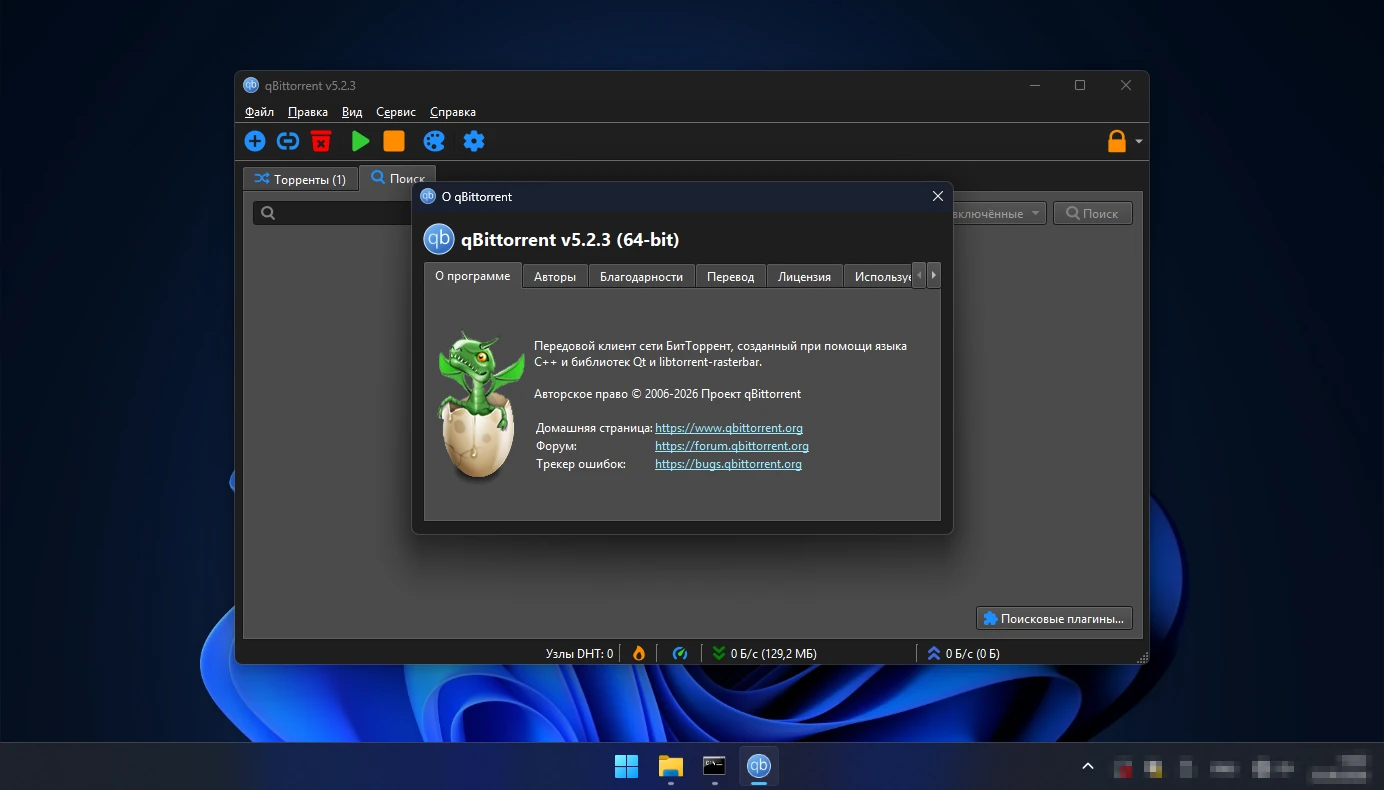This screenshot has width=1384, height=790.
Task: Click the orange padlock lock icon
Action: tap(1117, 141)
